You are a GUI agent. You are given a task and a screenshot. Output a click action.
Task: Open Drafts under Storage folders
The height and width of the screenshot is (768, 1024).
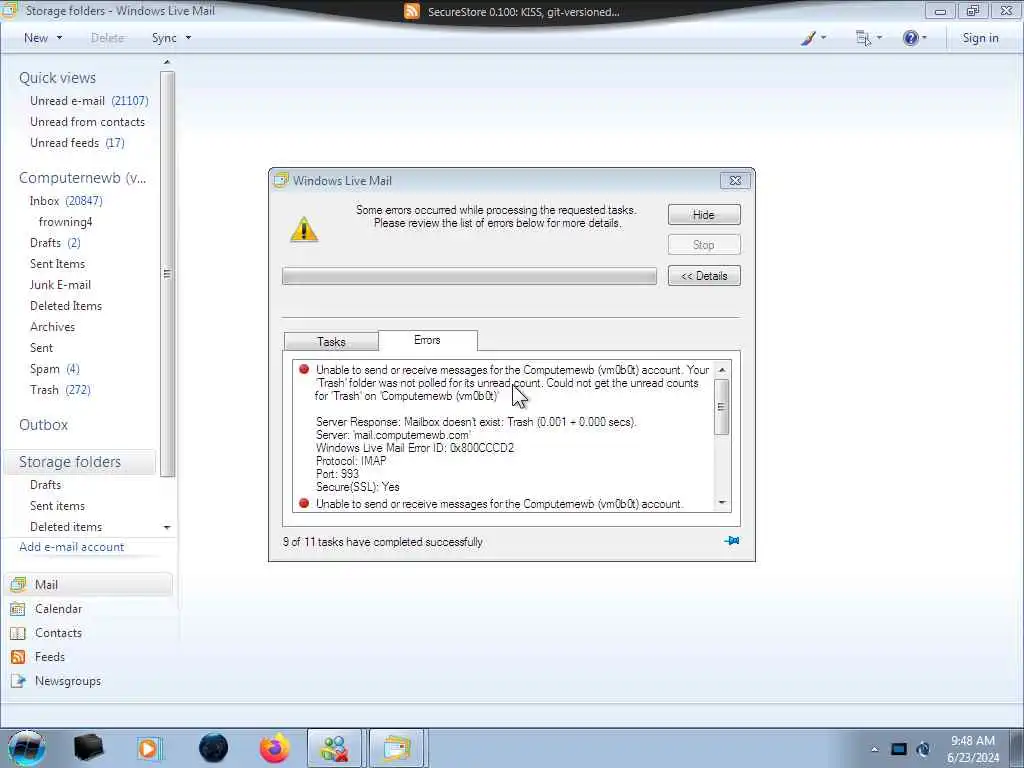(x=45, y=485)
